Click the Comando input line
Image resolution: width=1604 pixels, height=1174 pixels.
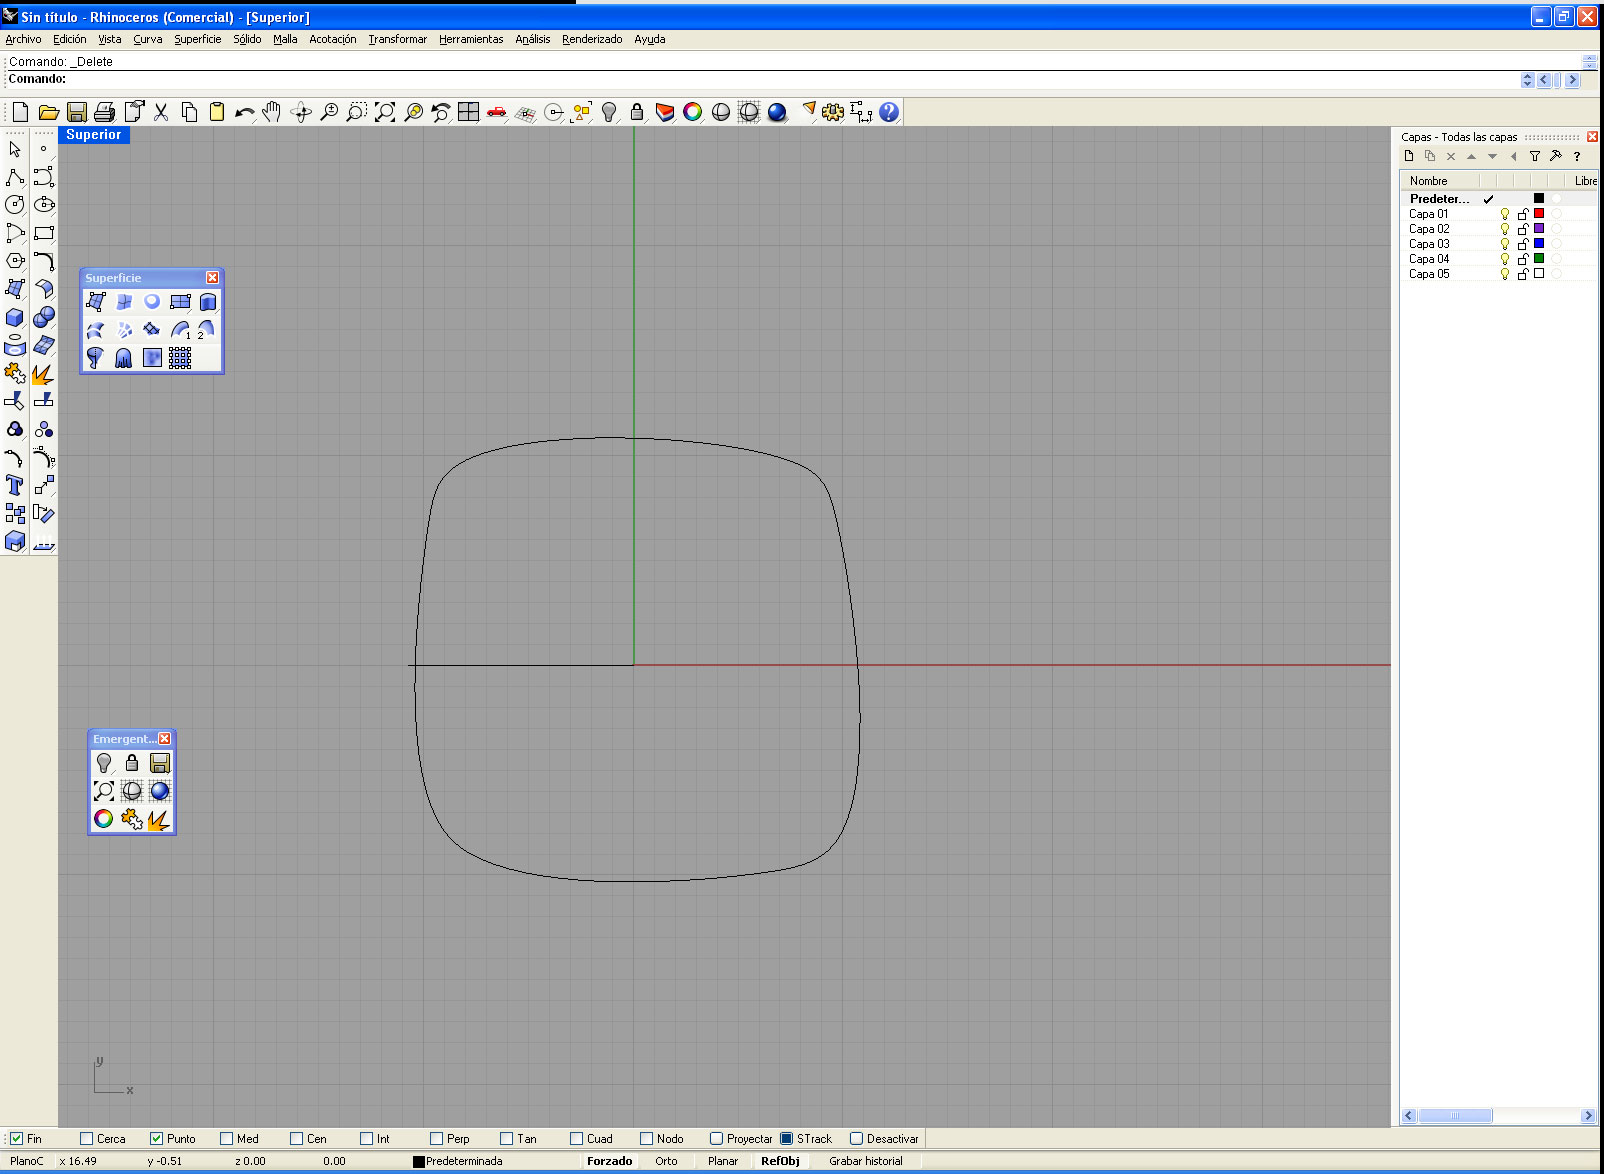coord(760,79)
